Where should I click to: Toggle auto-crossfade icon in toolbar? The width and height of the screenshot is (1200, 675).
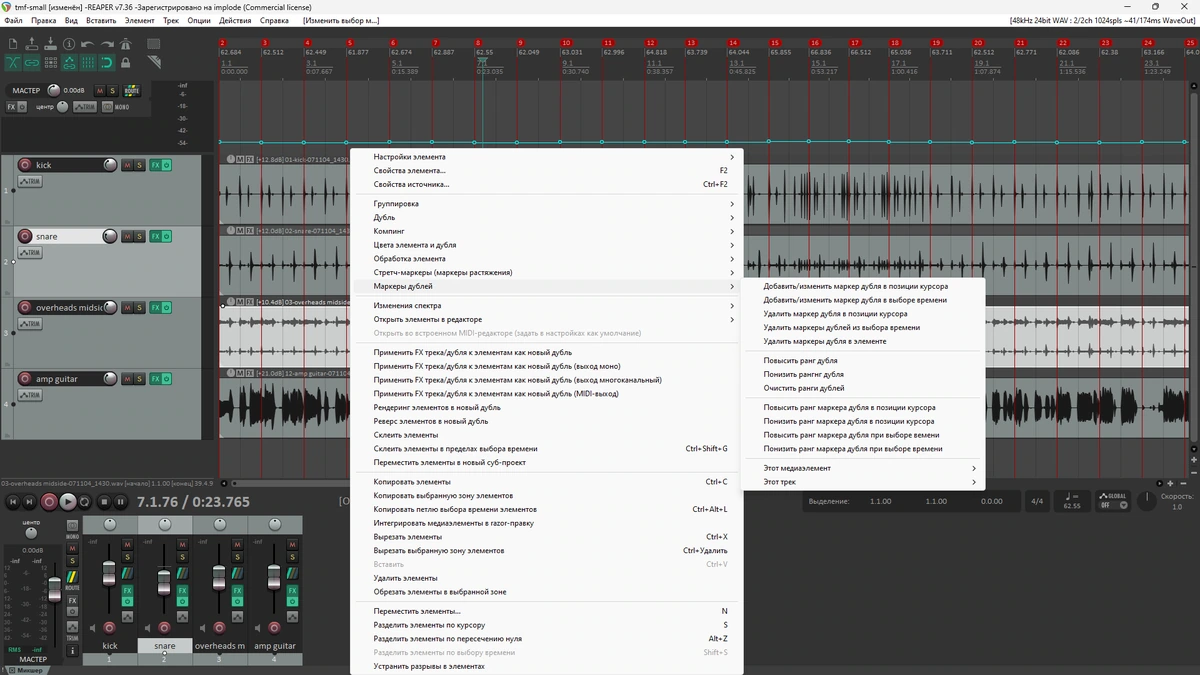click(12, 62)
